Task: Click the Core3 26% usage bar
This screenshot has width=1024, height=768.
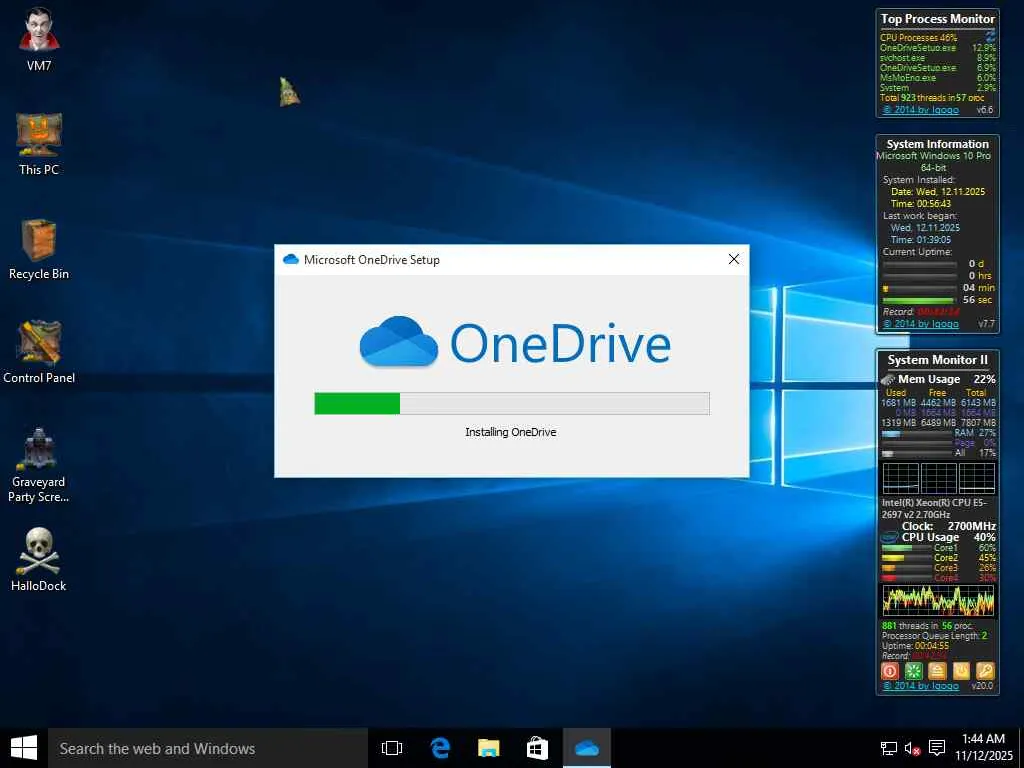Action: tap(906, 568)
